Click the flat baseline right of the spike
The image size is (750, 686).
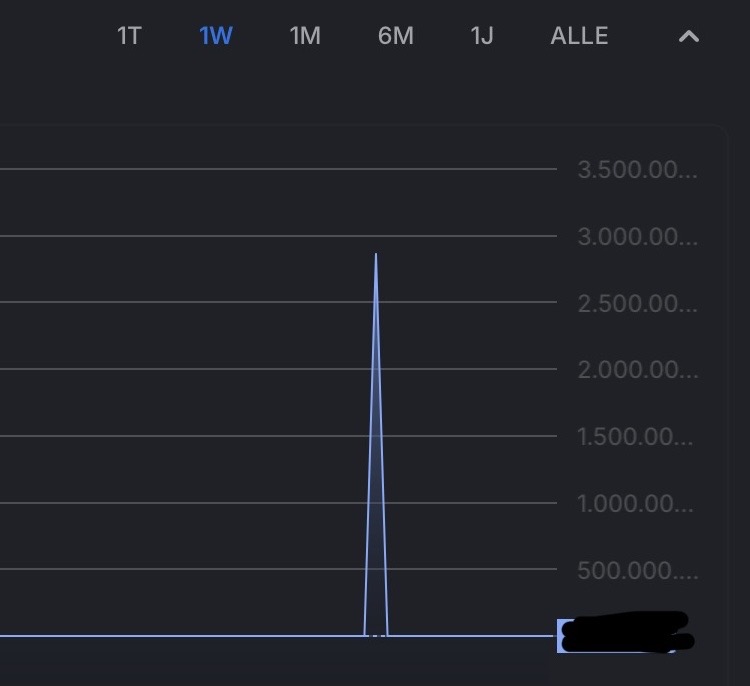(472, 636)
